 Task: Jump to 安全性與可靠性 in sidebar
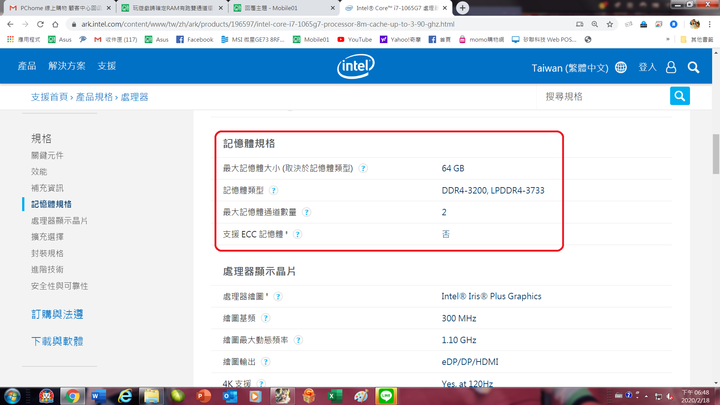tap(59, 286)
